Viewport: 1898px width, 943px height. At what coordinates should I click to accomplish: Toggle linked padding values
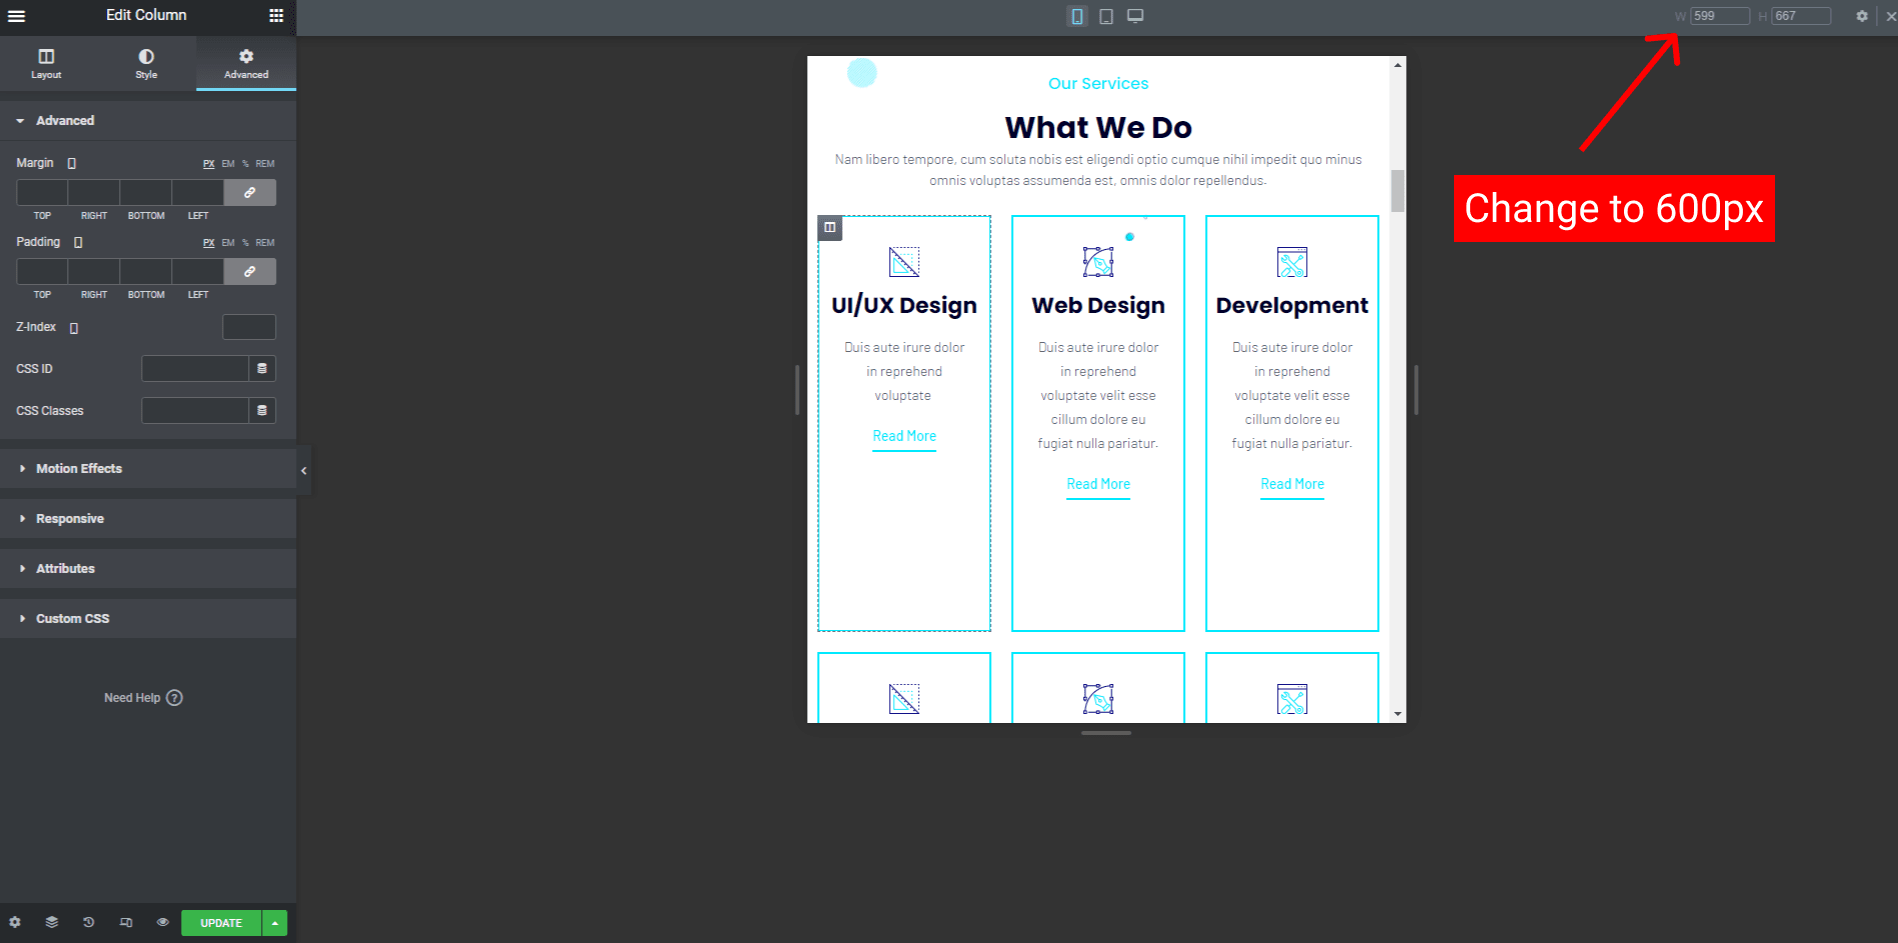[x=250, y=271]
